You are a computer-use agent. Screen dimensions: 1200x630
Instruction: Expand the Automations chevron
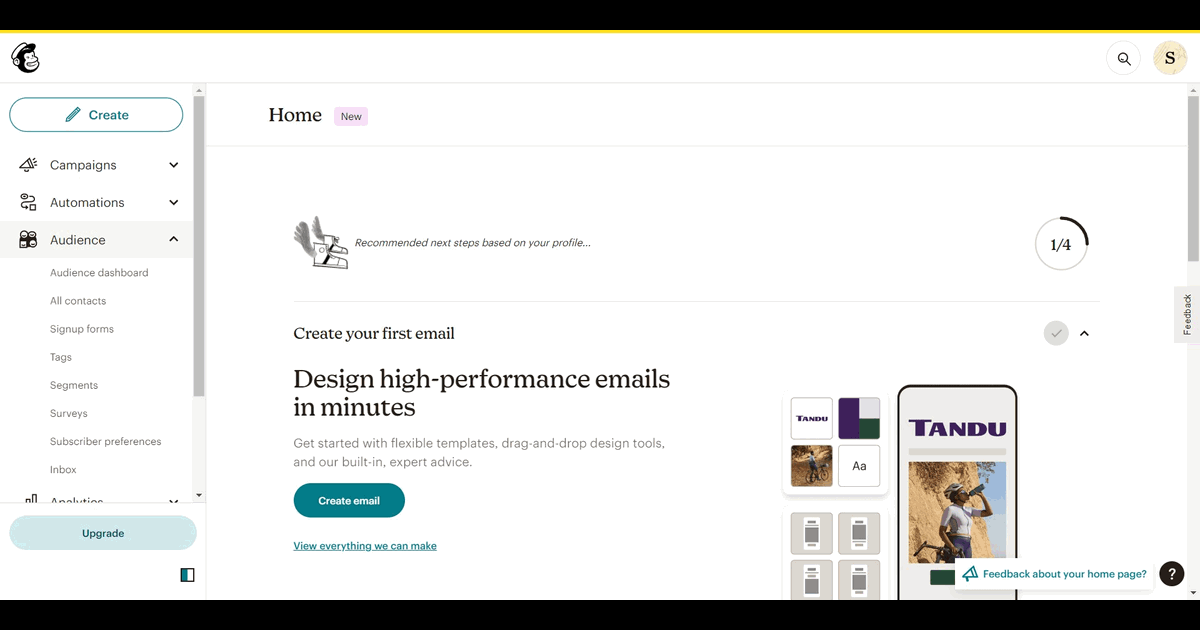(173, 202)
